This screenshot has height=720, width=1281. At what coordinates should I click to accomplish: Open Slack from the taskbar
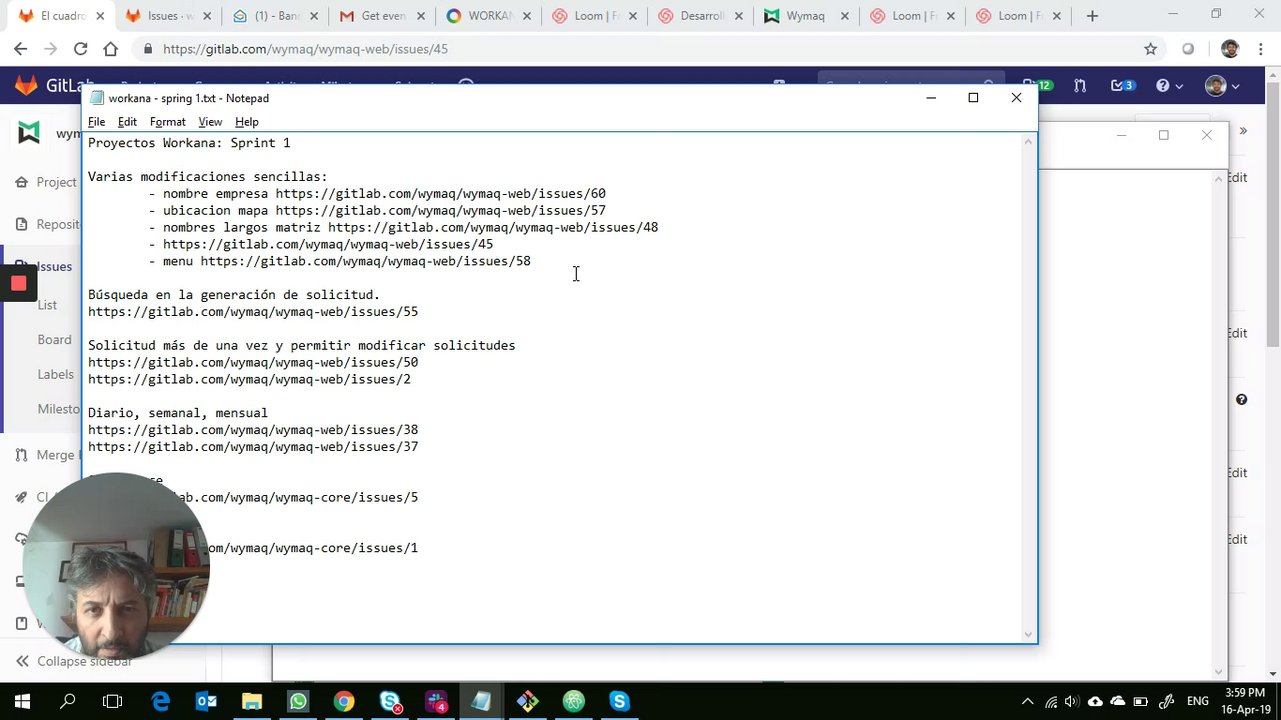[435, 701]
